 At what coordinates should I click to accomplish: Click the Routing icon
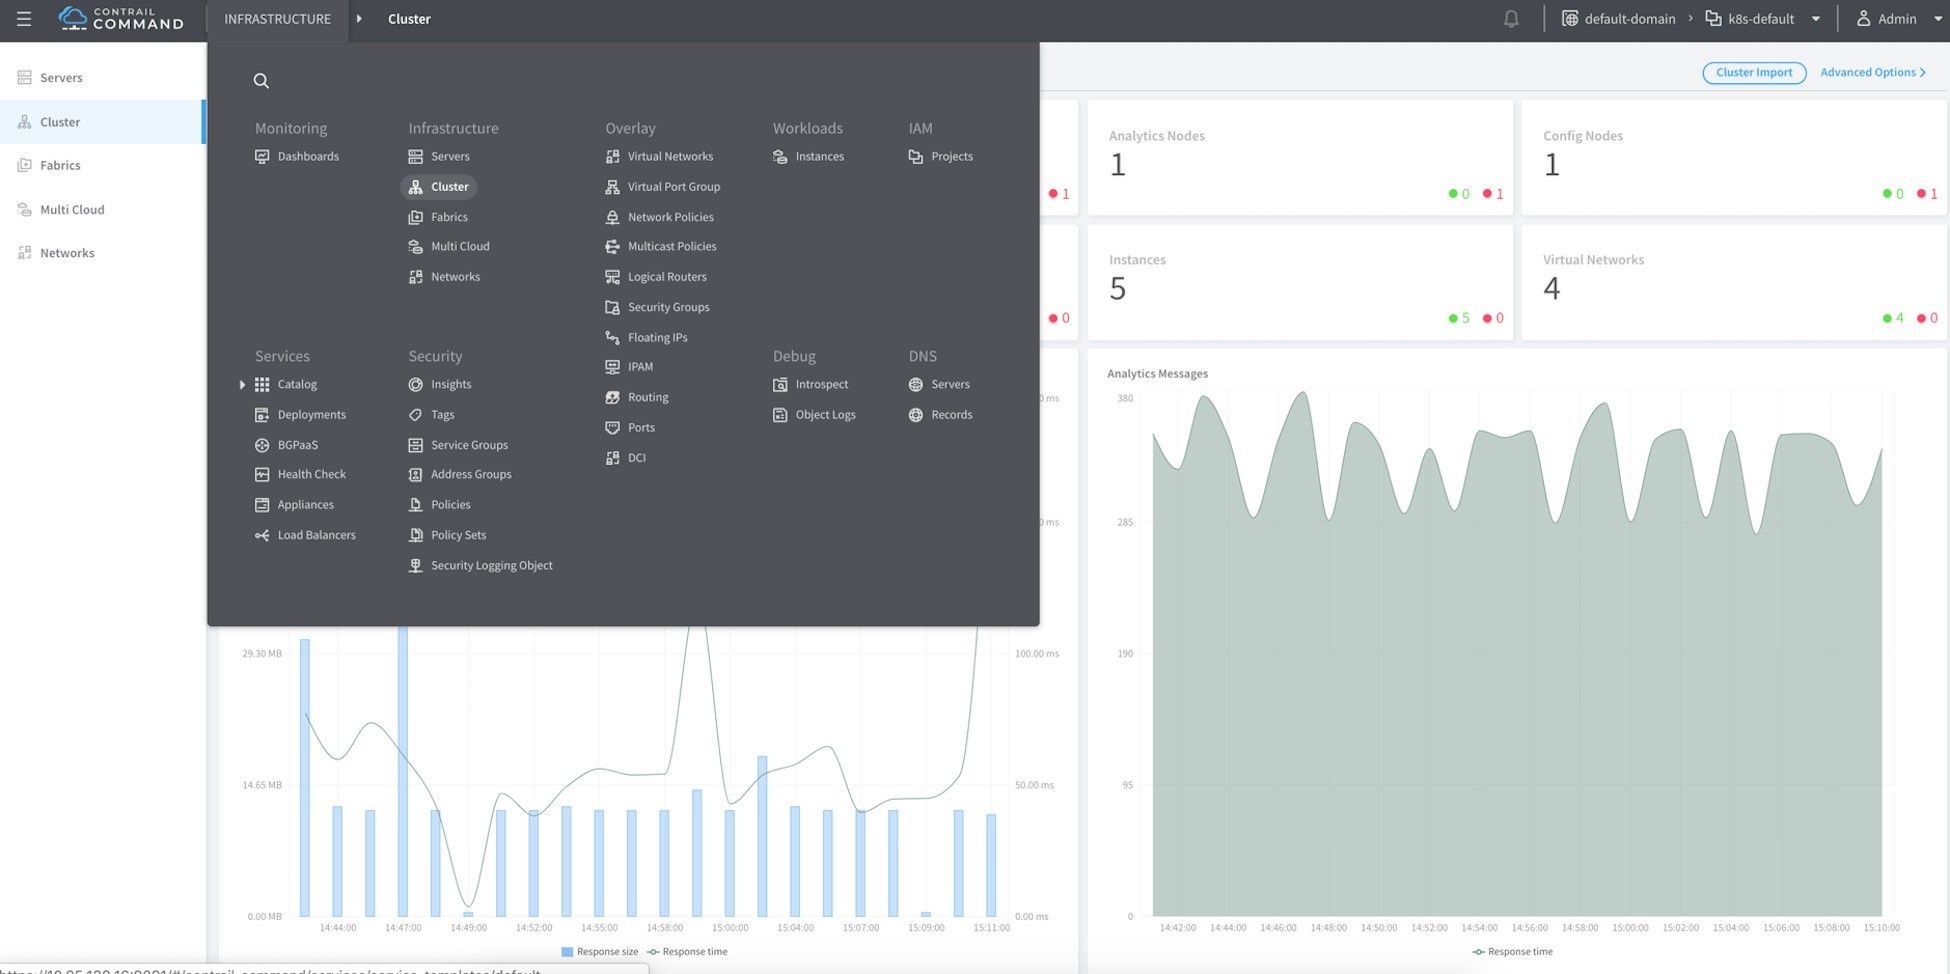pyautogui.click(x=612, y=397)
